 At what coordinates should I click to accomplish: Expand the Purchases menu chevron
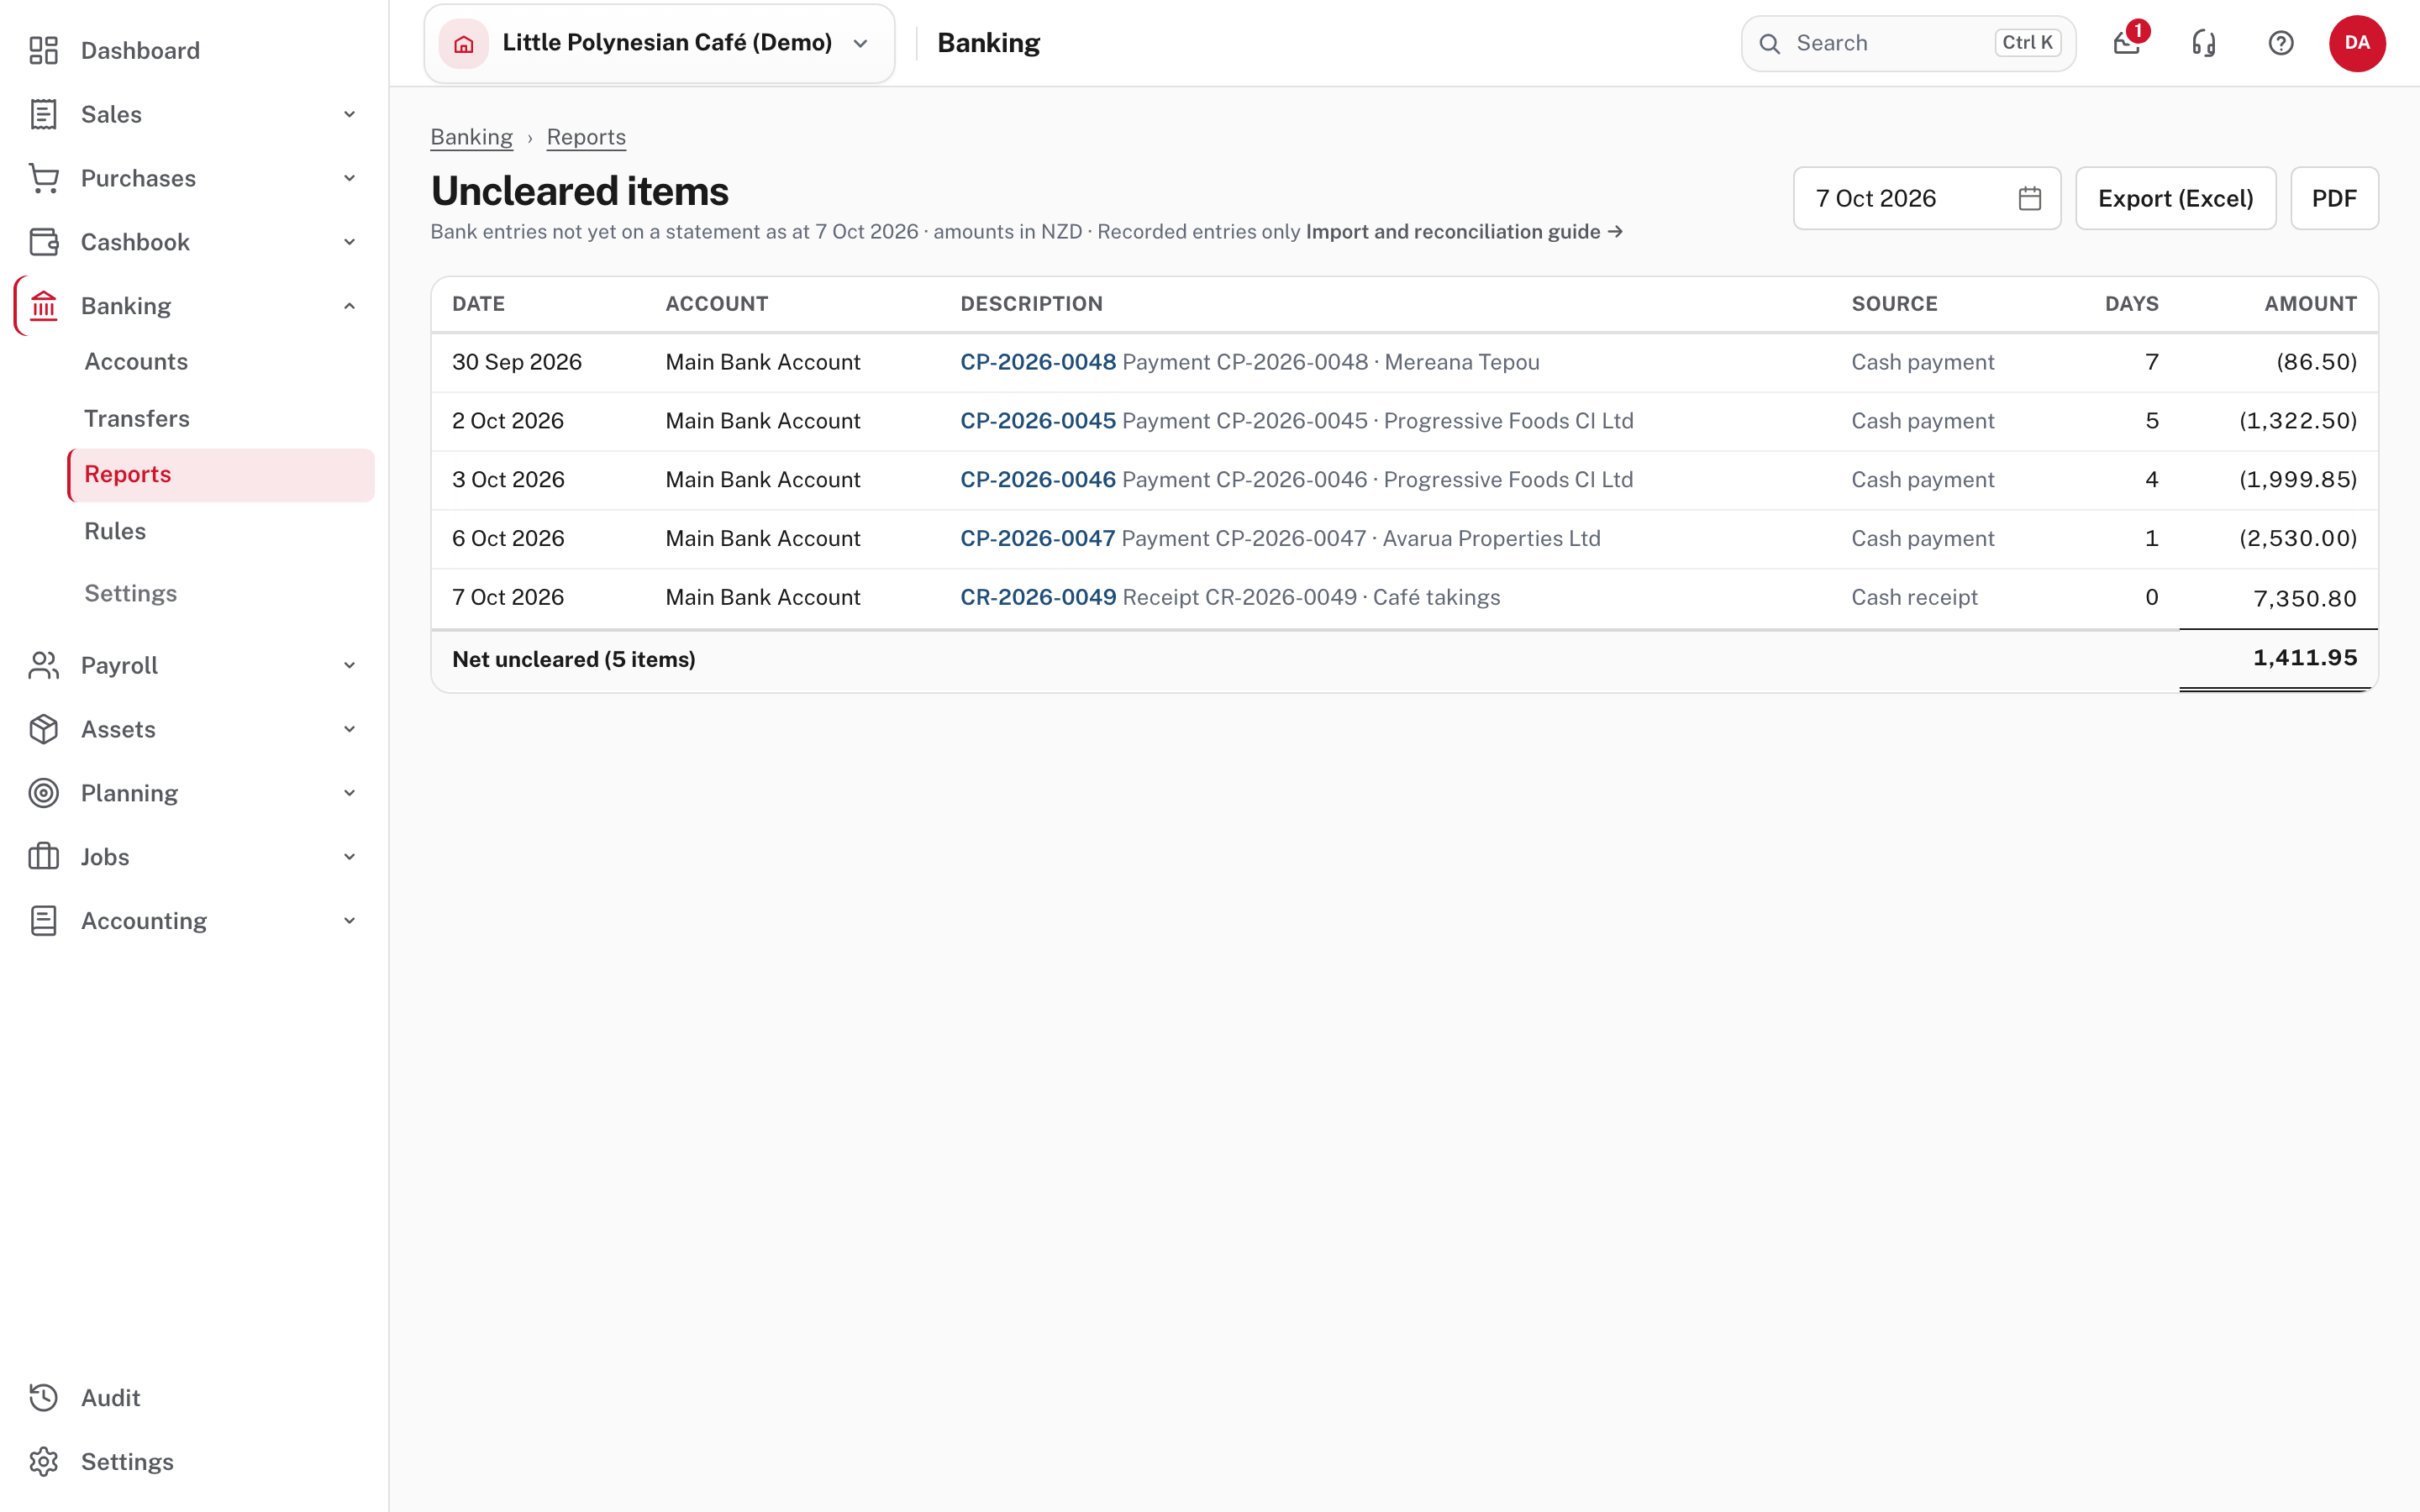349,178
